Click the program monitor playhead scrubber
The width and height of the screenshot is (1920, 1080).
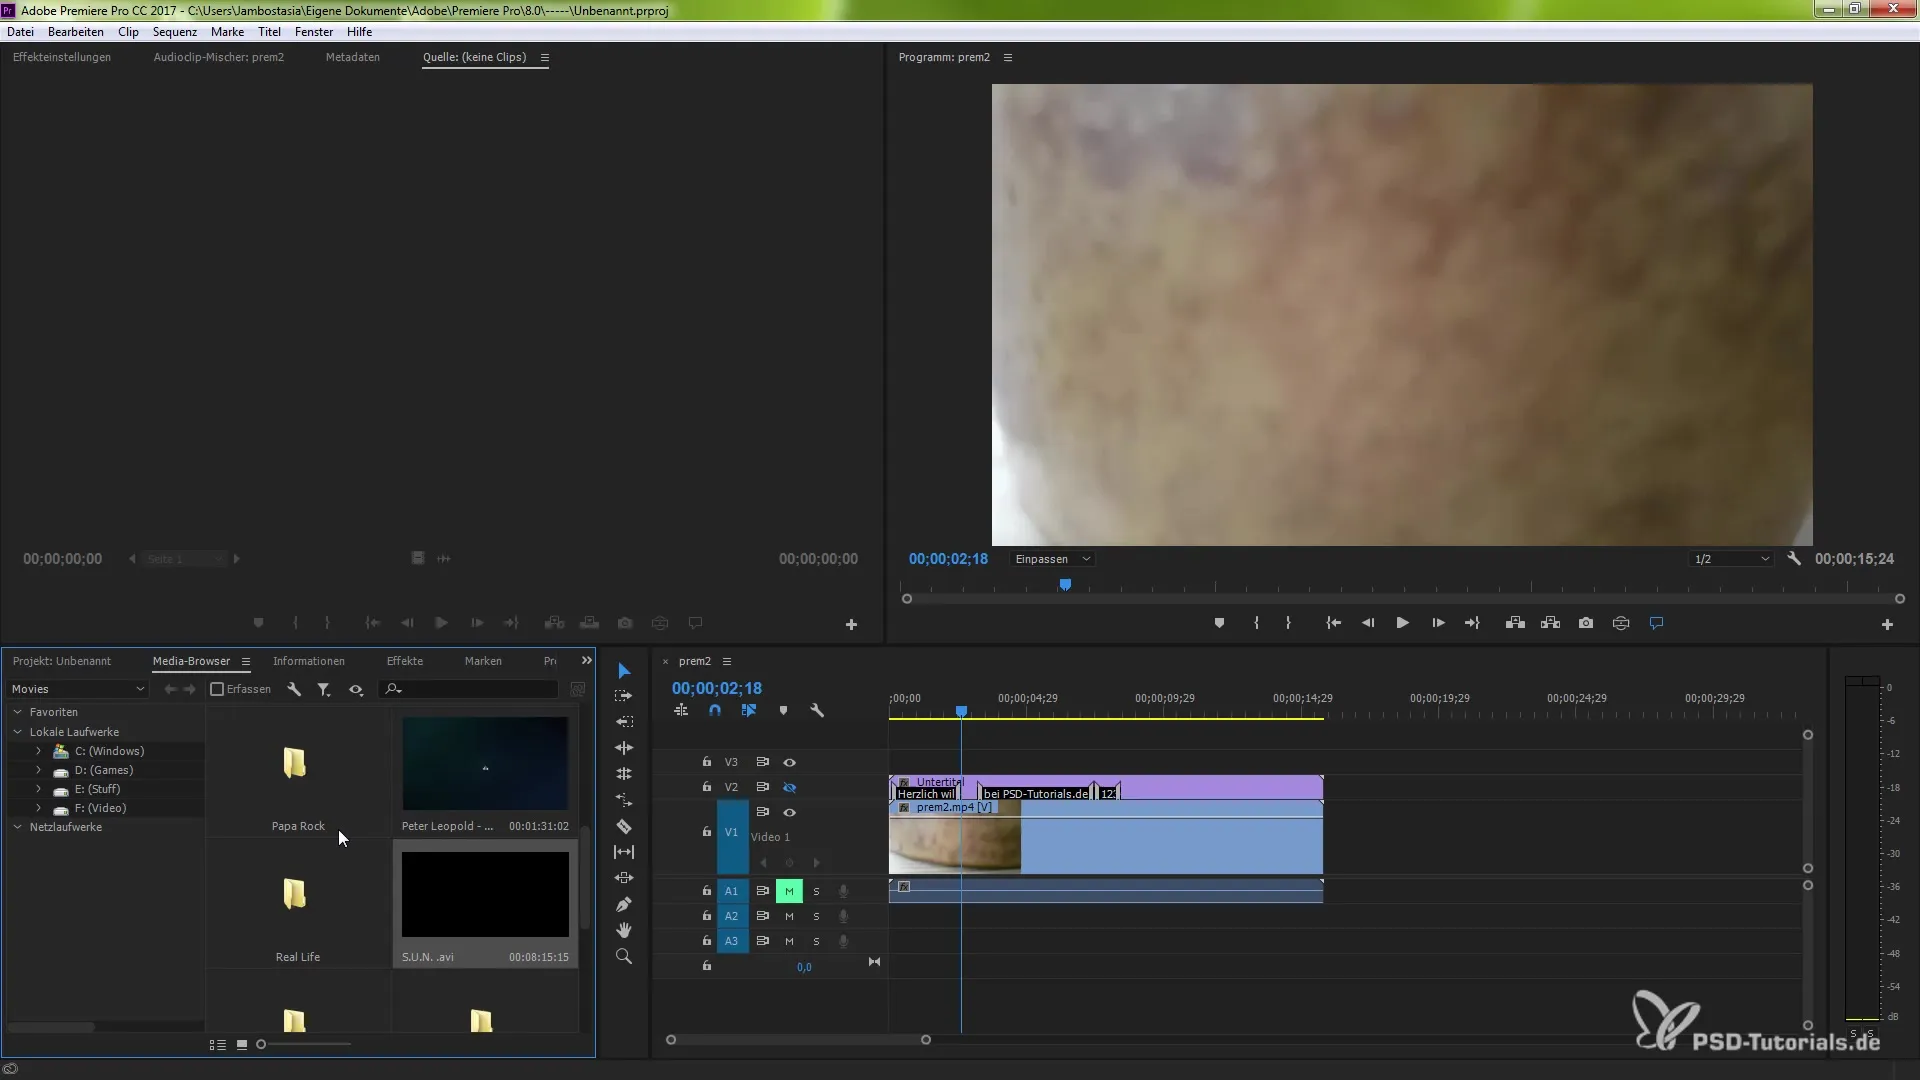click(1065, 584)
